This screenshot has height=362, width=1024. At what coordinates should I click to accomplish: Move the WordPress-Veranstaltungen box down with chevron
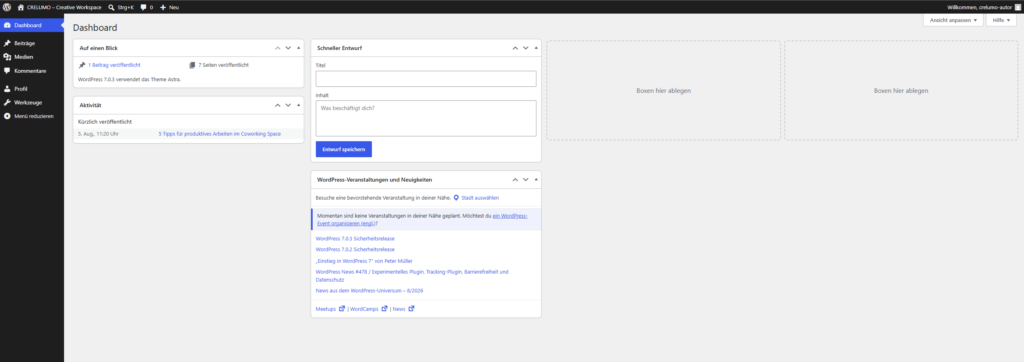[526, 179]
